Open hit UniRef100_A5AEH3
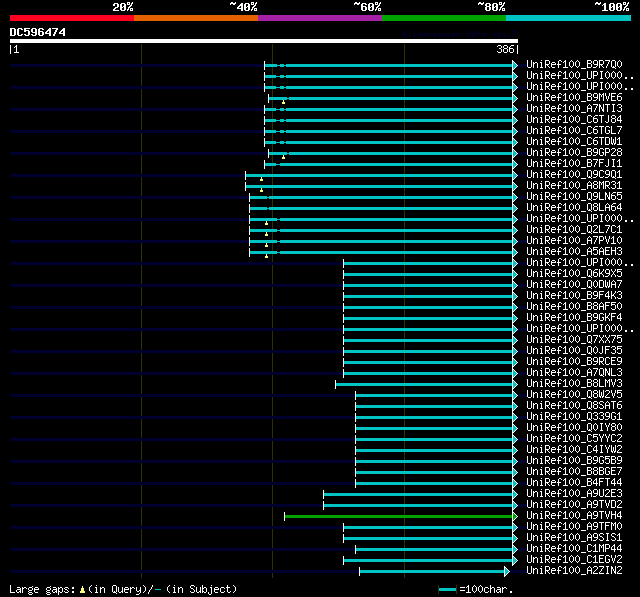 click(574, 252)
